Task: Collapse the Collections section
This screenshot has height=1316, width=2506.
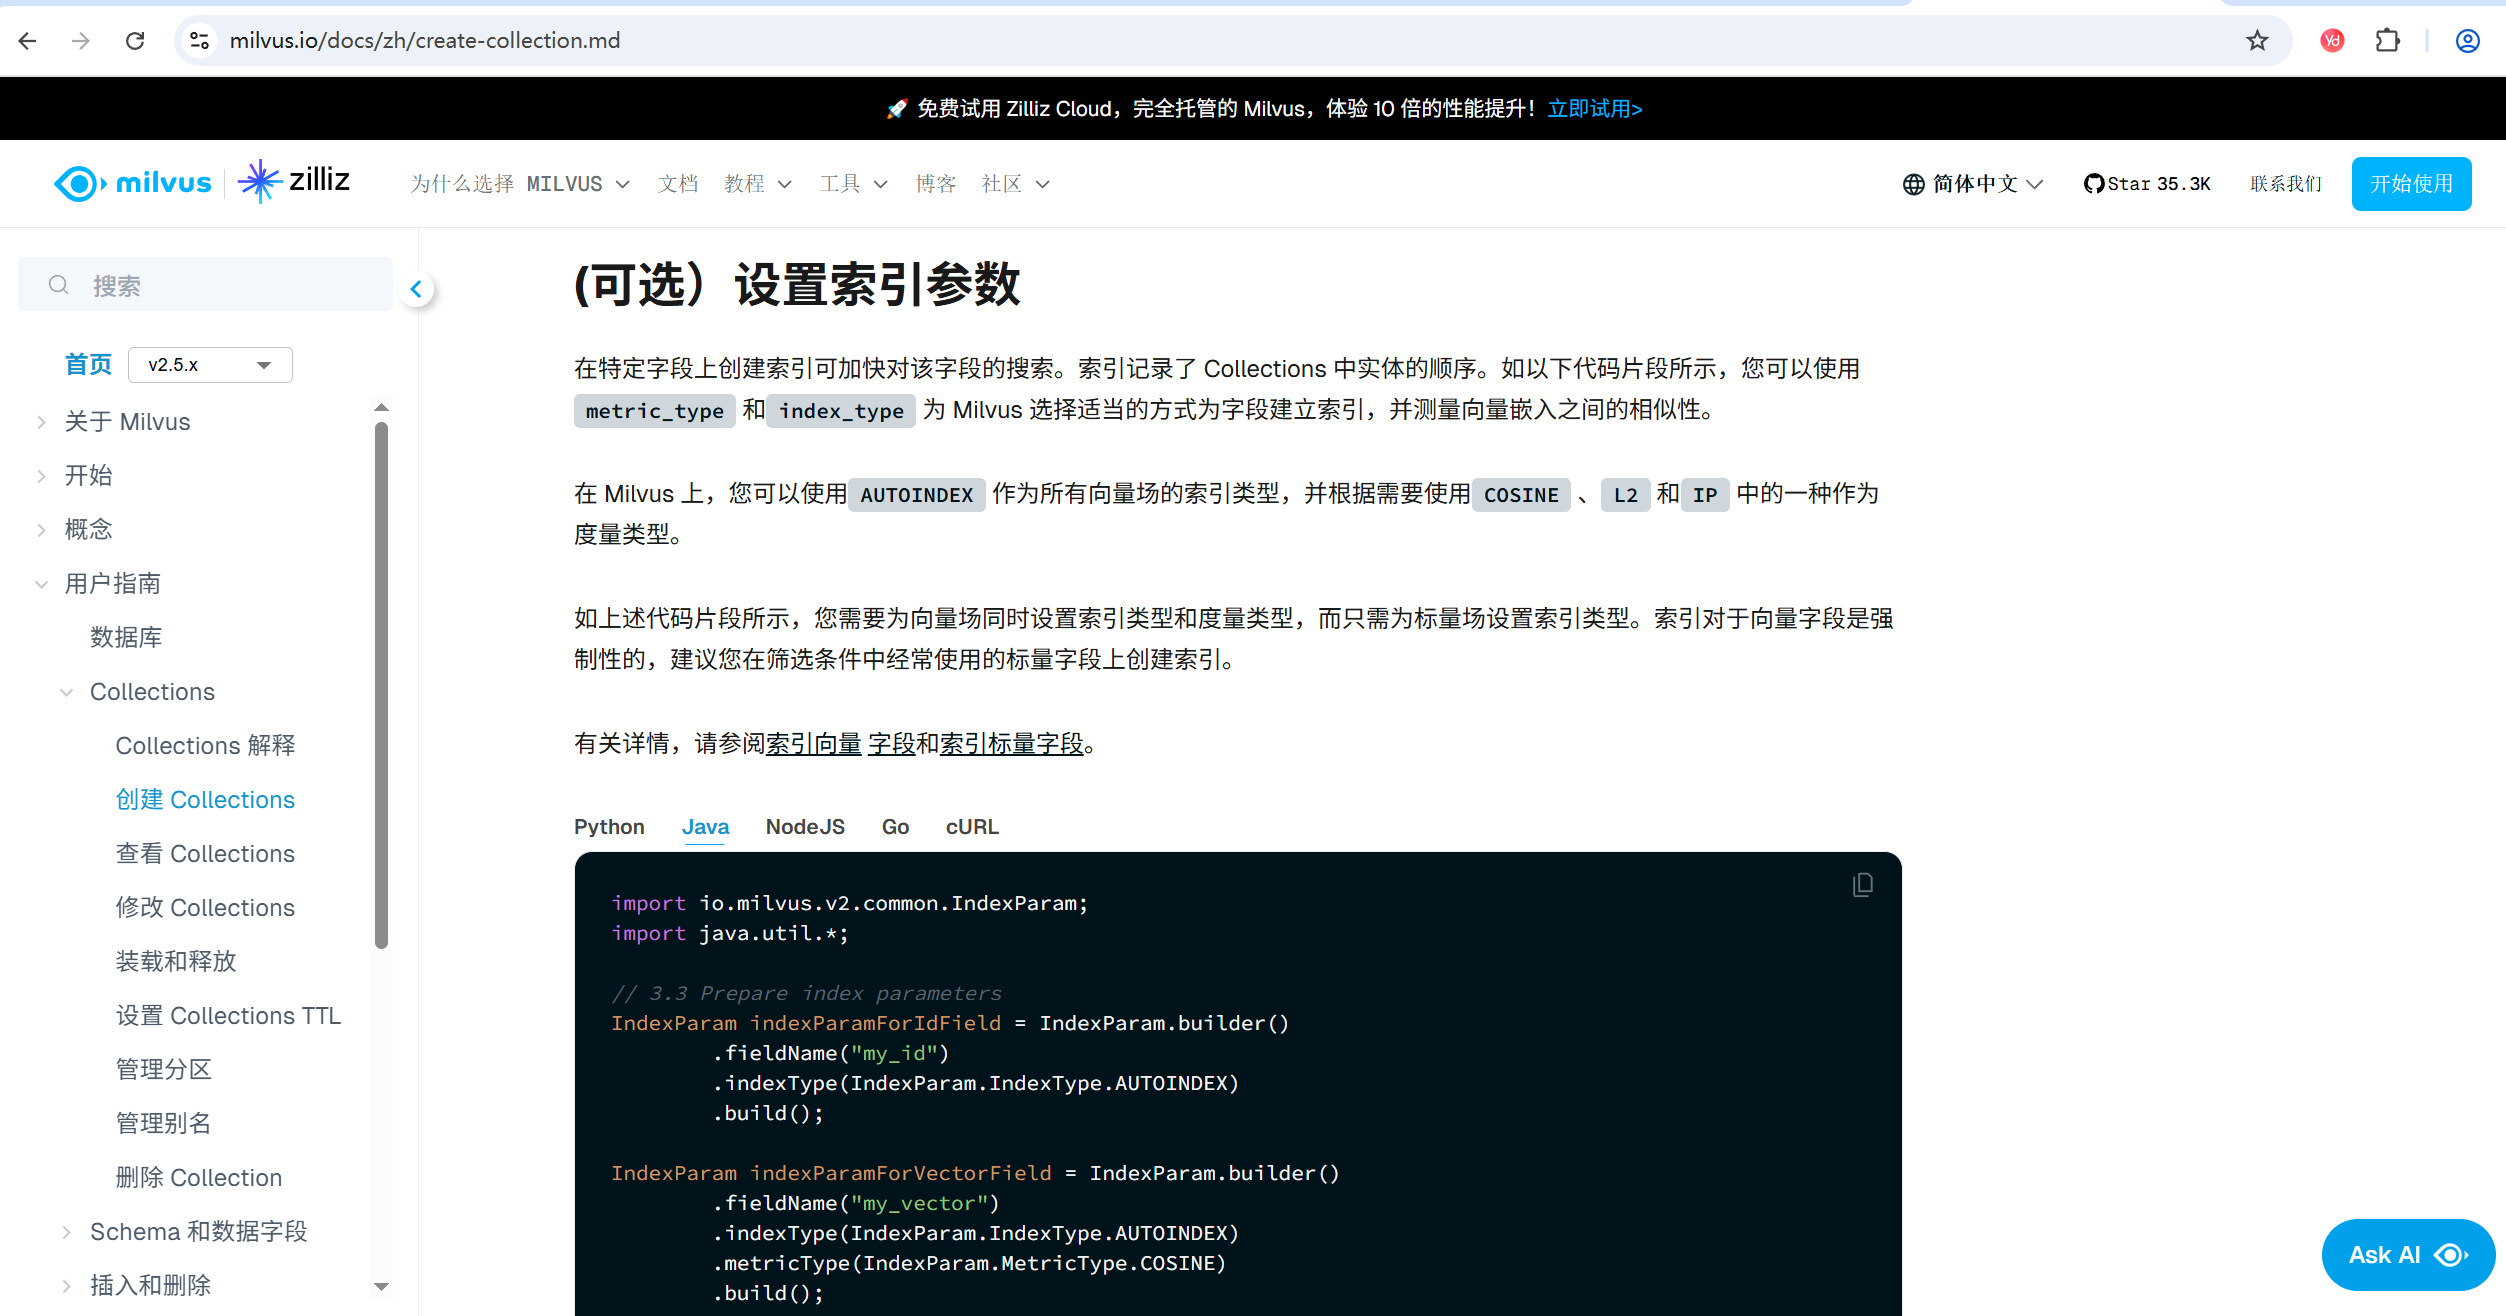Action: click(66, 691)
